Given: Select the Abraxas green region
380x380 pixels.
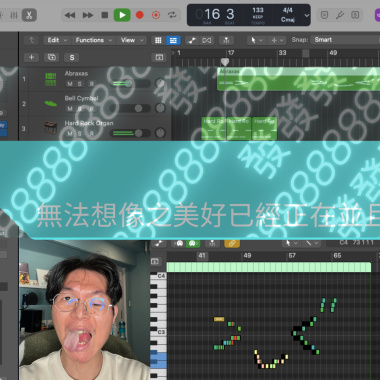Looking at the screenshot, I should [298, 79].
